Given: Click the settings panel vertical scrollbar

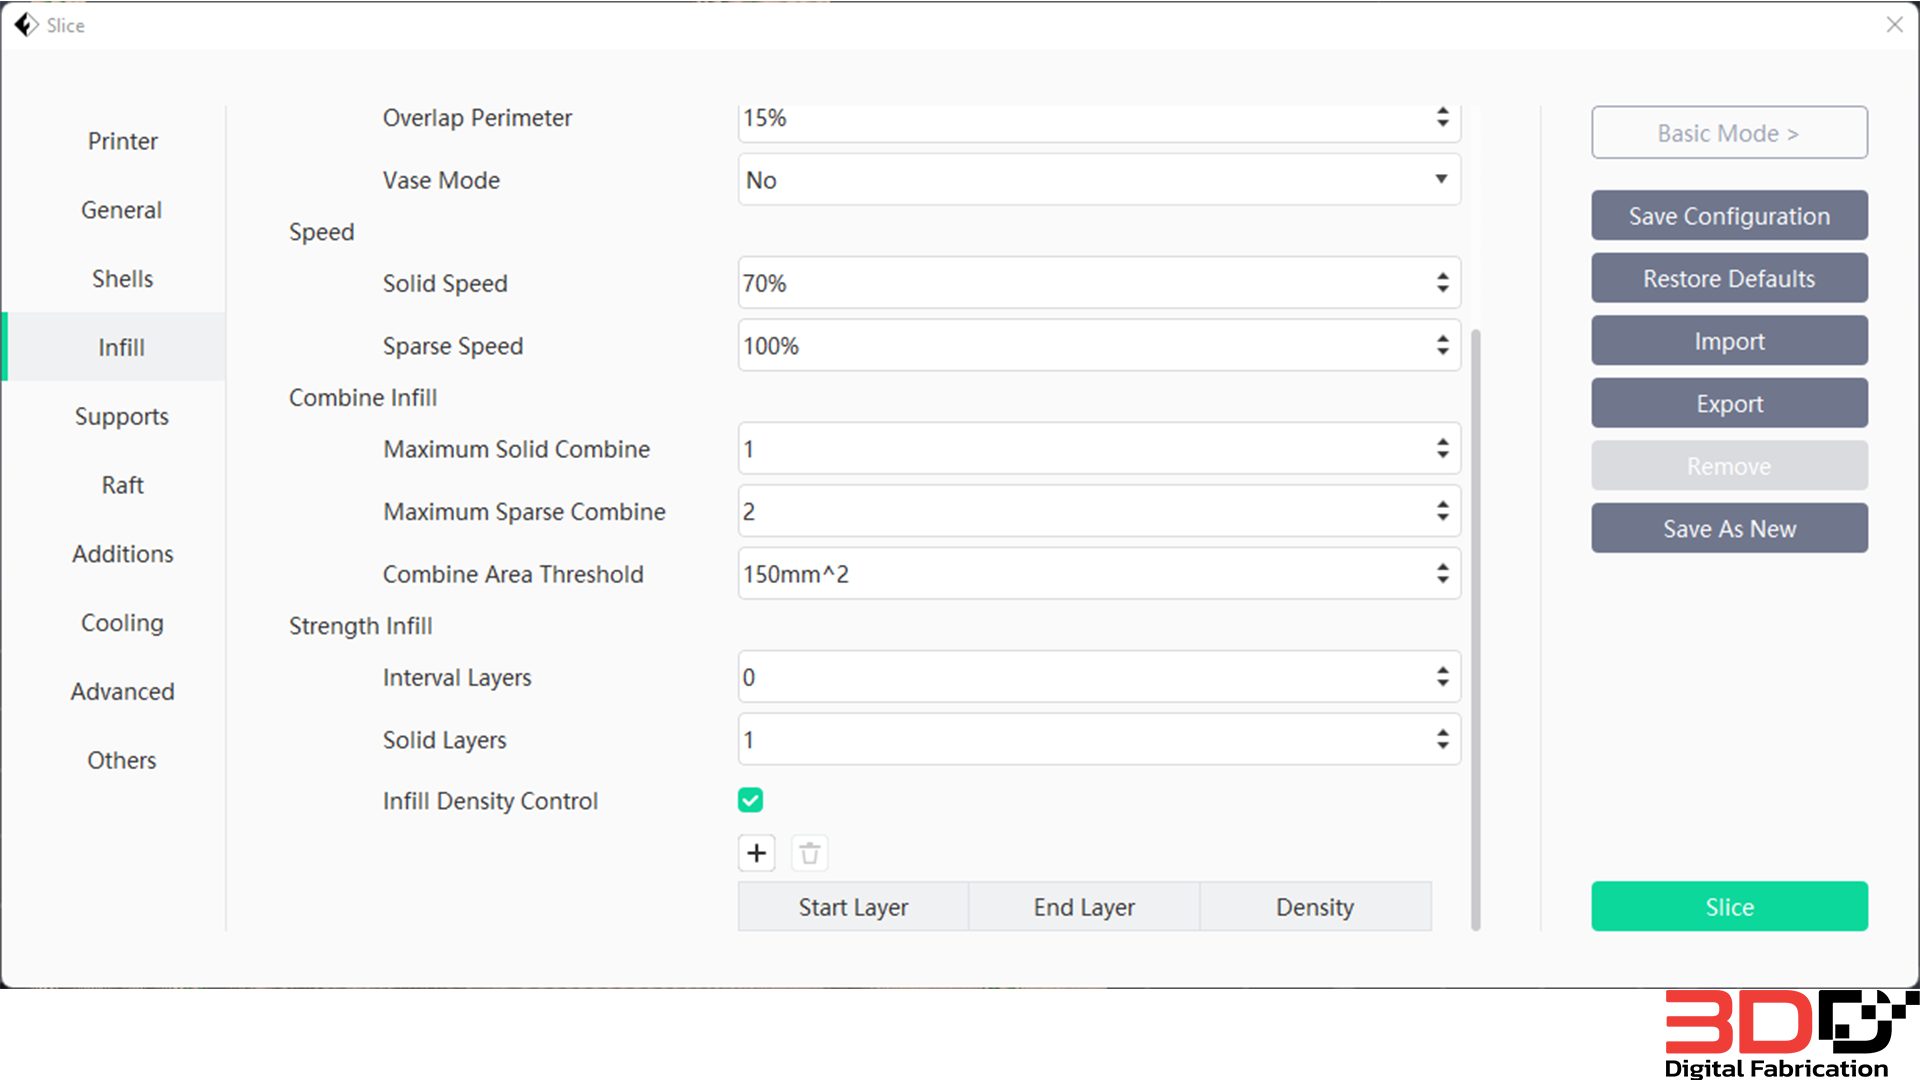Looking at the screenshot, I should 1475,628.
